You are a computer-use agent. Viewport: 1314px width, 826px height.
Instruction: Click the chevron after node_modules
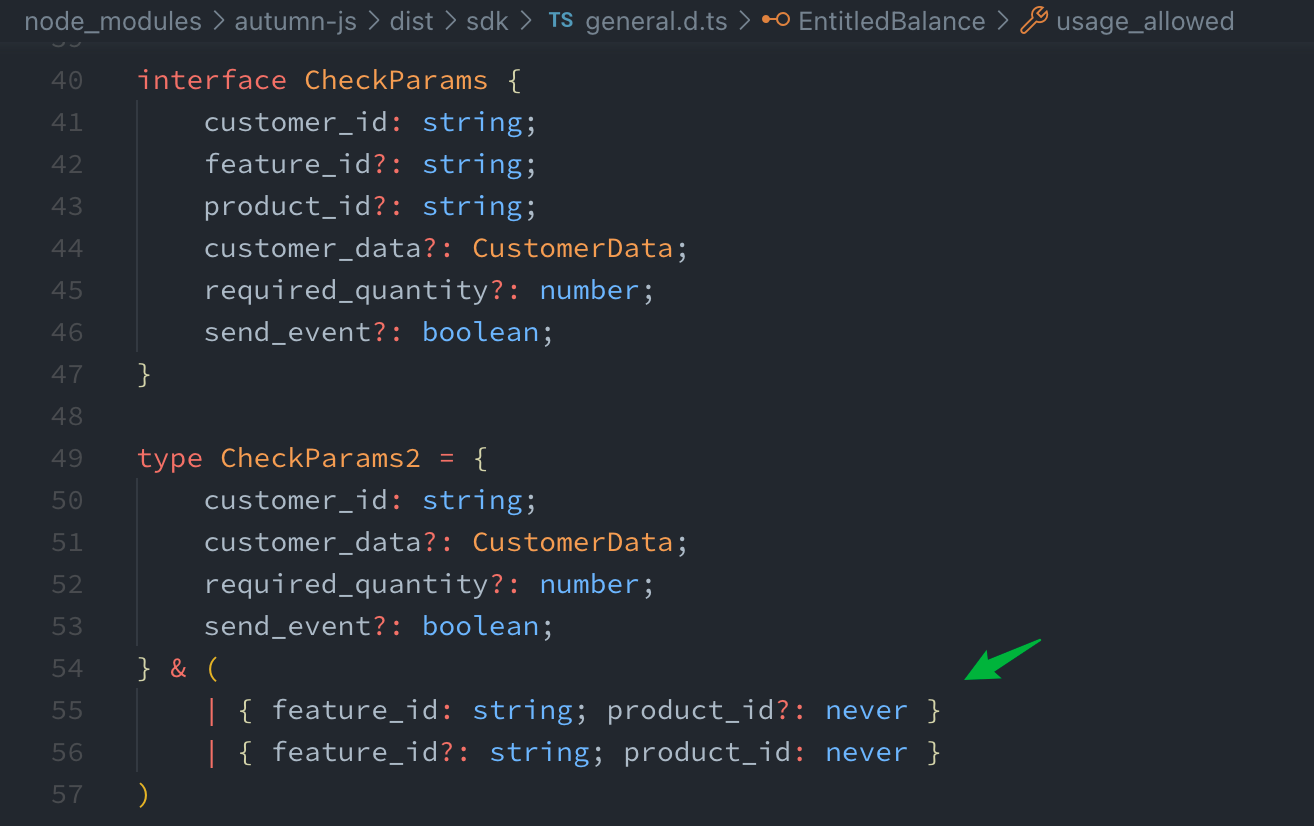pyautogui.click(x=218, y=21)
